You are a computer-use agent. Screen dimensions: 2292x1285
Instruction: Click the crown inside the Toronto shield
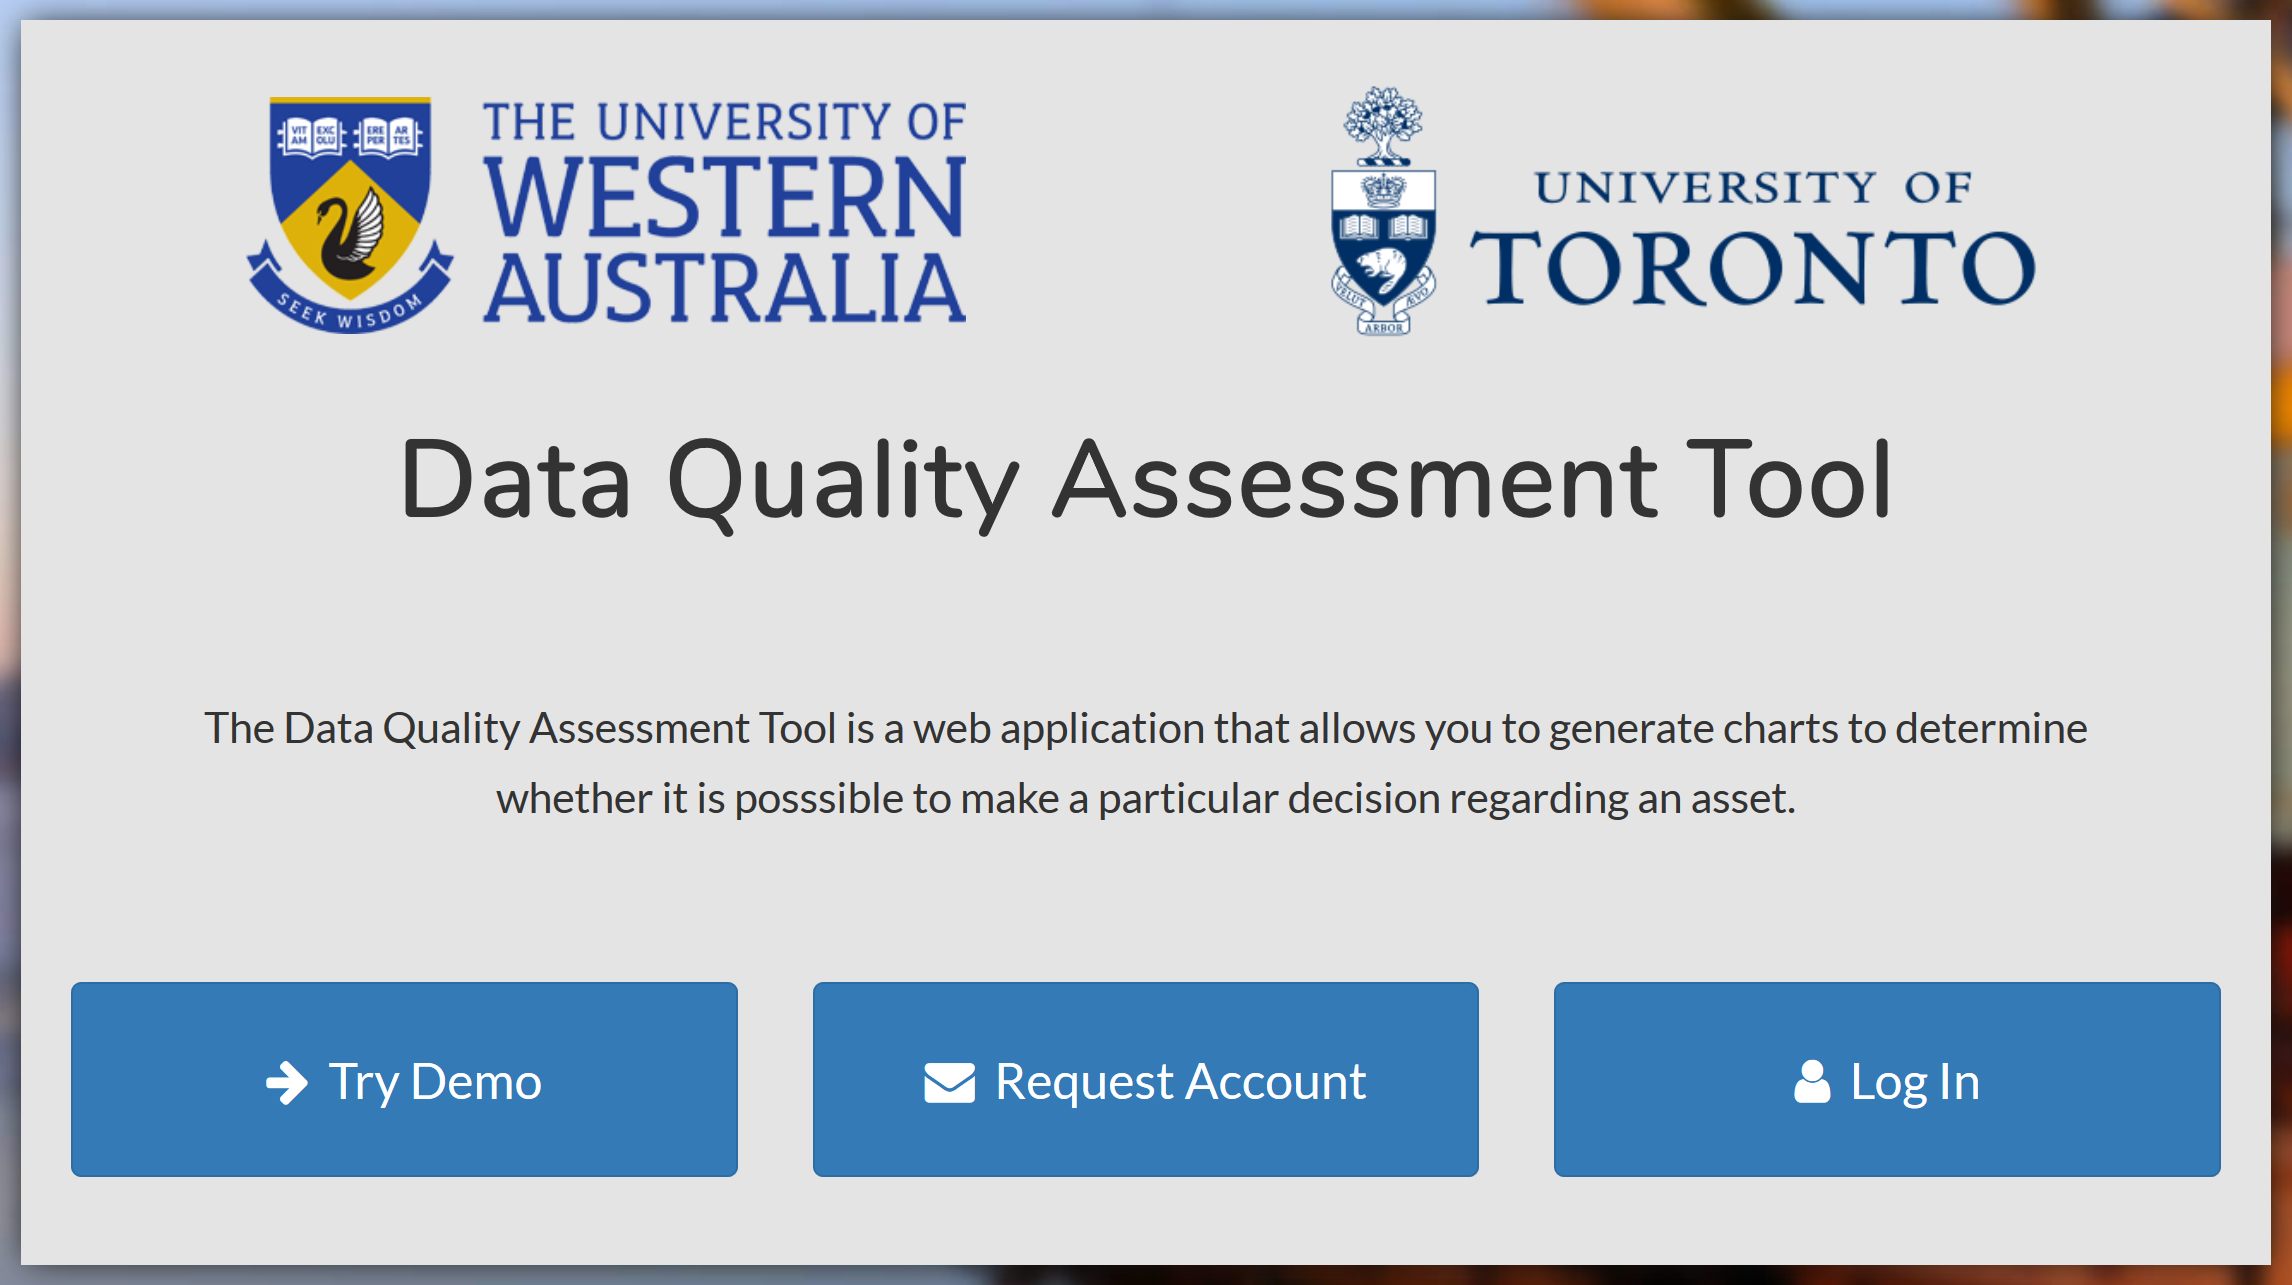coord(1384,188)
